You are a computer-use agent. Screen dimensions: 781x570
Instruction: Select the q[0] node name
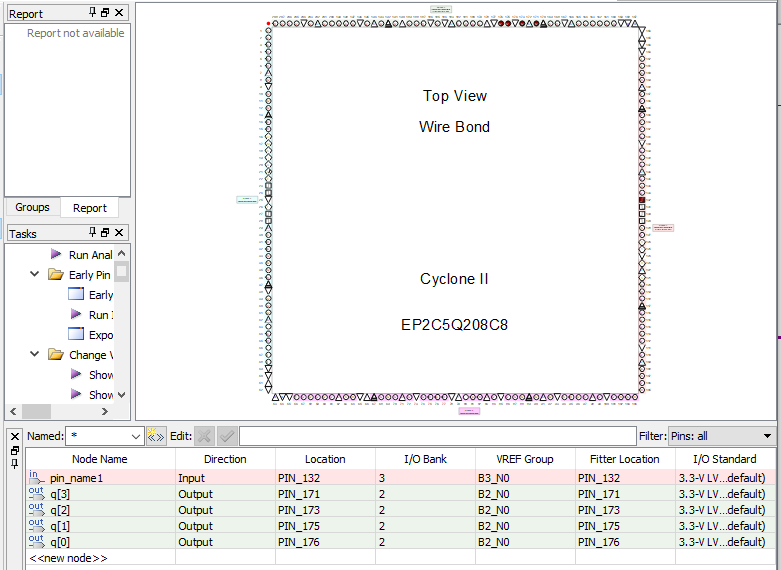(60, 542)
